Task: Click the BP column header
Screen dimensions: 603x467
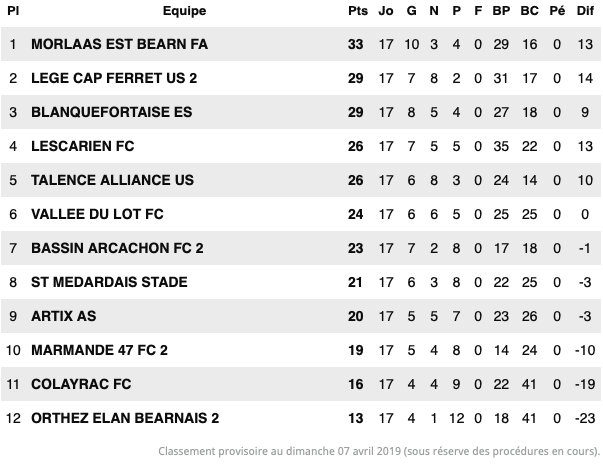Action: 501,11
